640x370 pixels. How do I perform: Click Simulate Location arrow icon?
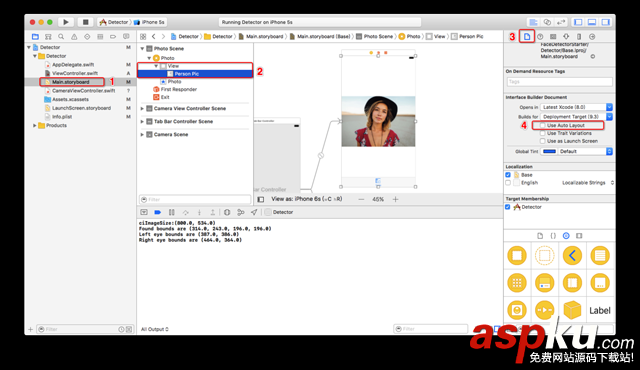[254, 213]
